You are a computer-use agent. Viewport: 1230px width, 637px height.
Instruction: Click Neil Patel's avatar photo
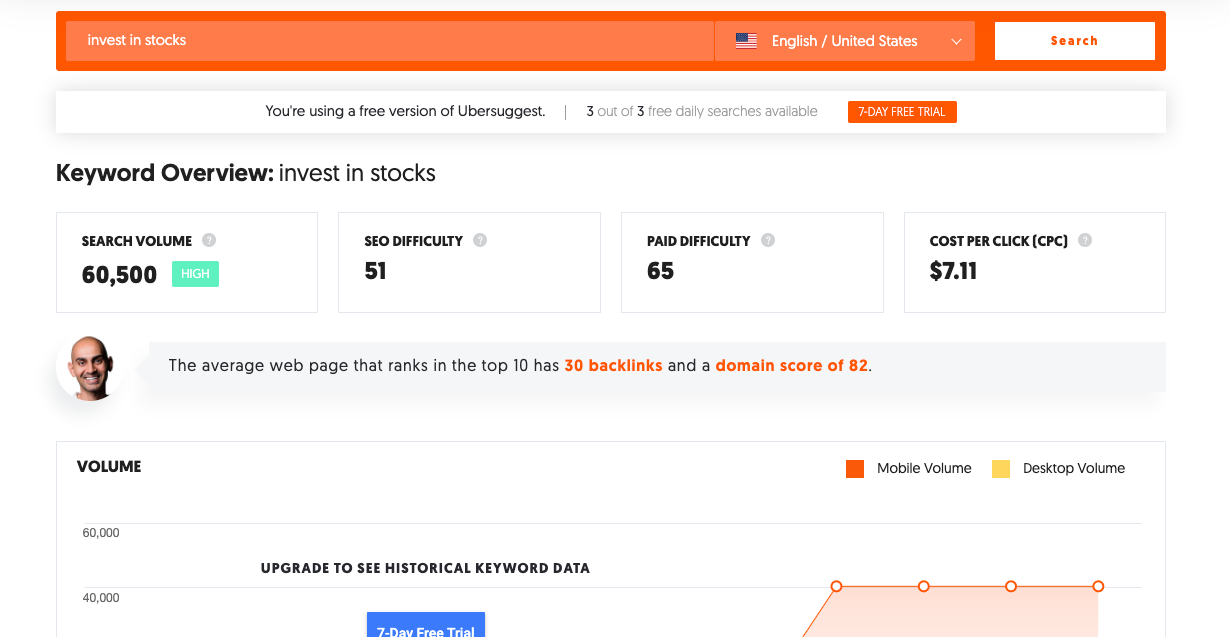90,367
